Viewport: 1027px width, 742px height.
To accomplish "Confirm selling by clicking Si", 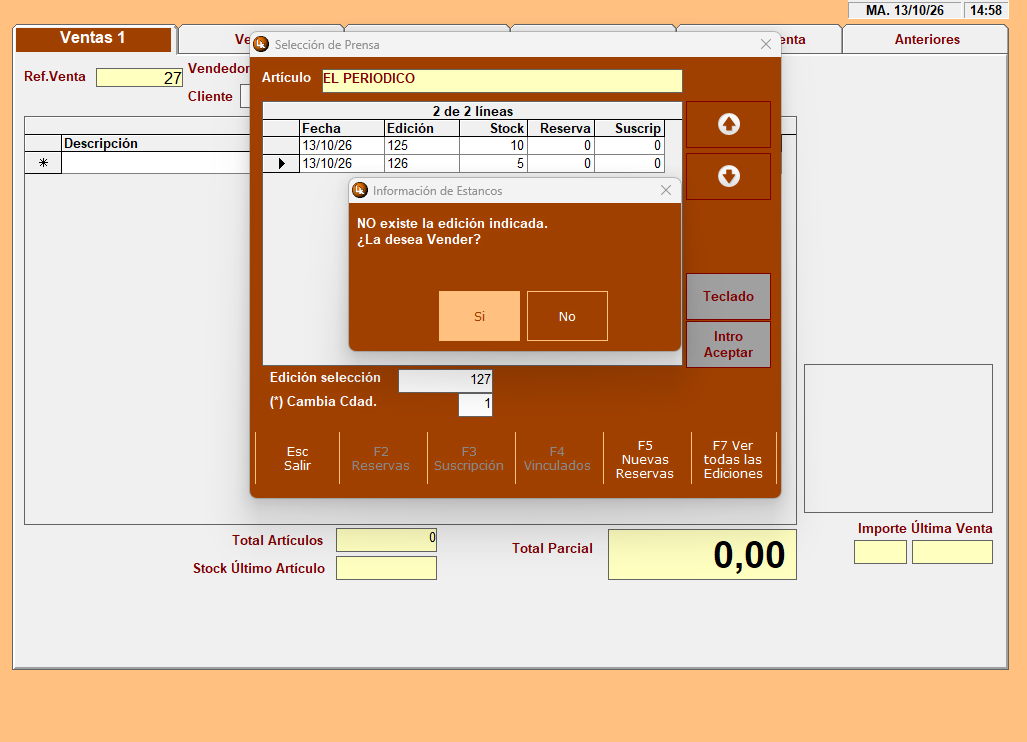I will pos(479,316).
